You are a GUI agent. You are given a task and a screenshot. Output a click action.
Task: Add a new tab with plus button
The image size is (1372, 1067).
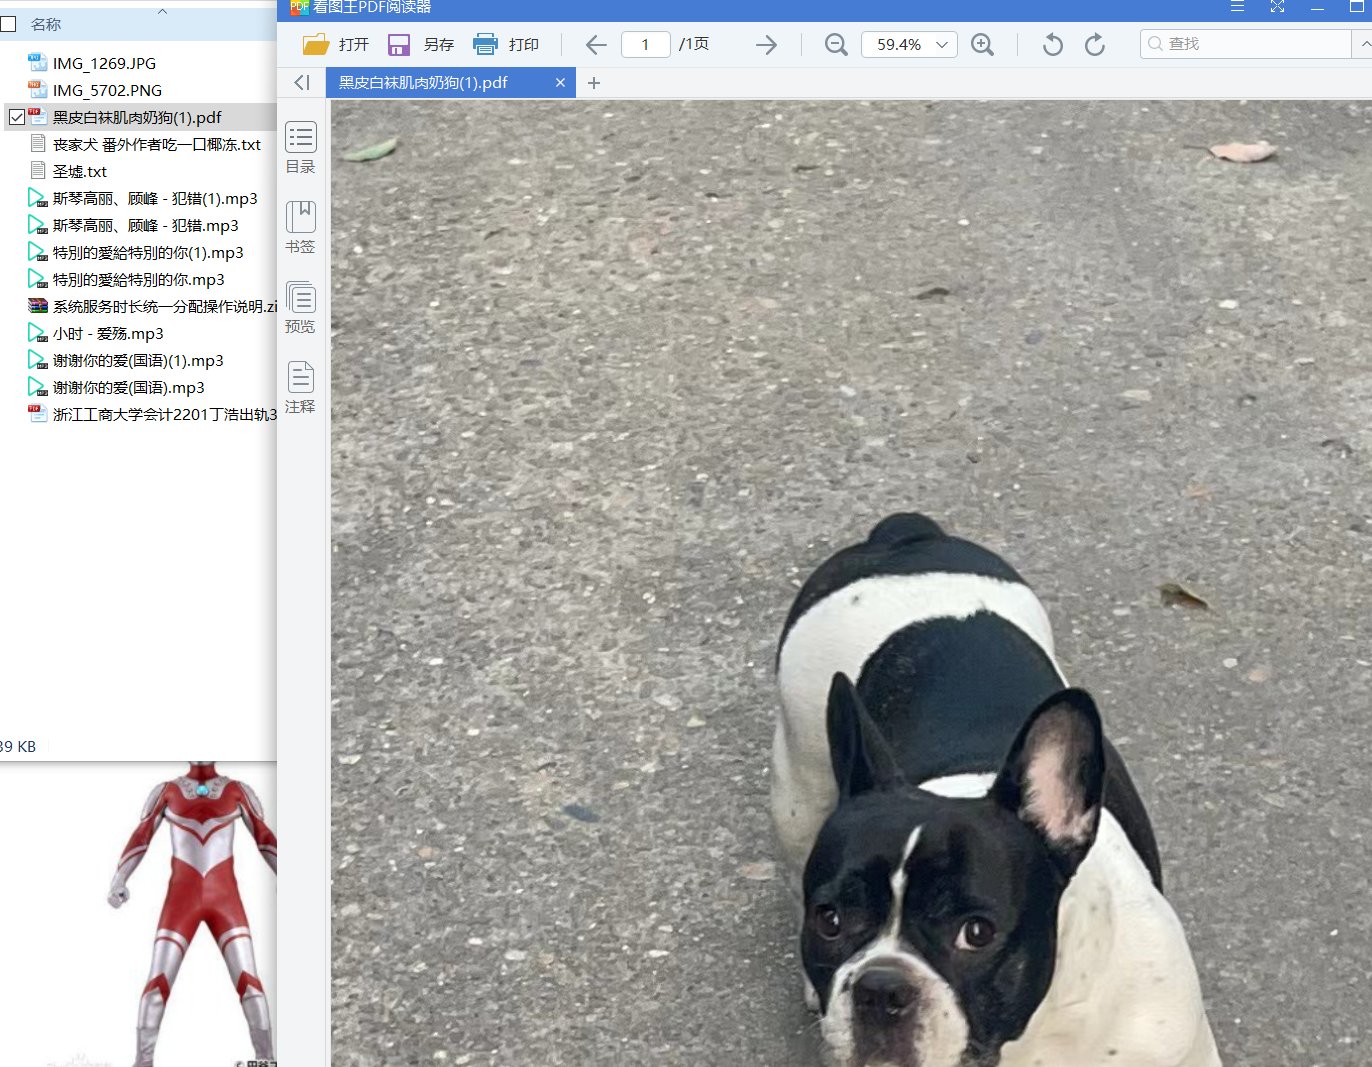tap(594, 83)
